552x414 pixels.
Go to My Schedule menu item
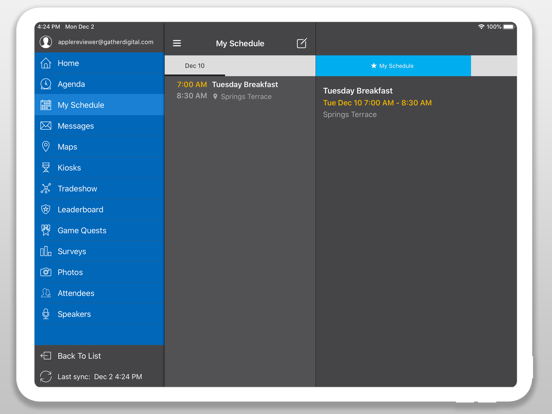coord(99,105)
